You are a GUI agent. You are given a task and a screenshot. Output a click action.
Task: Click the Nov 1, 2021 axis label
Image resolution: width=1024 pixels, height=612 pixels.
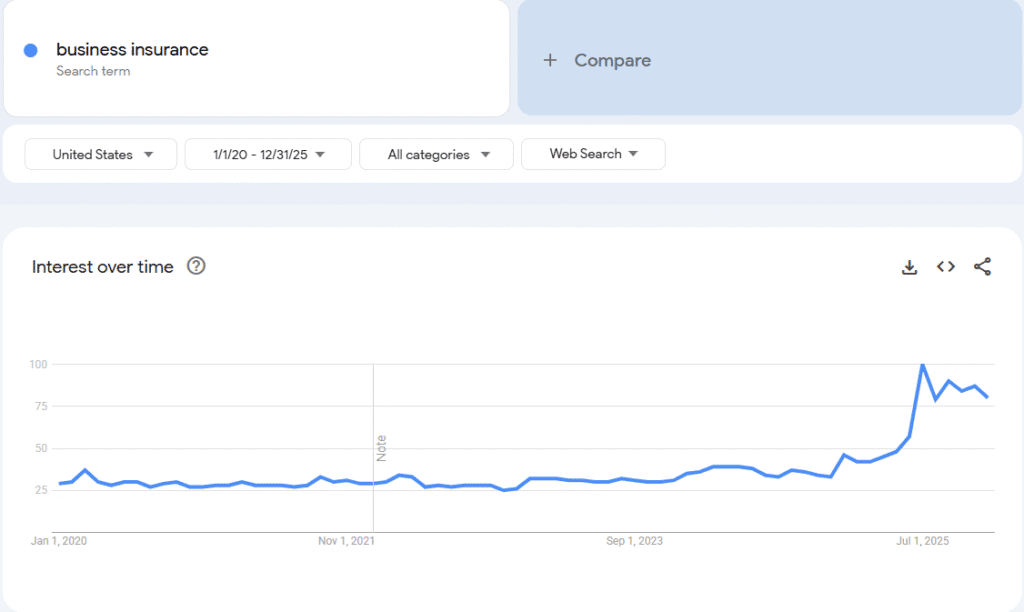click(x=348, y=541)
